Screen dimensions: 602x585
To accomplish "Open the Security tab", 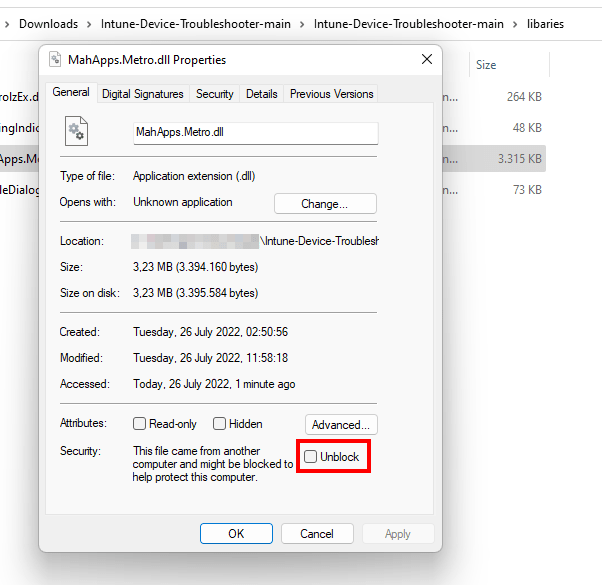I will pyautogui.click(x=214, y=94).
